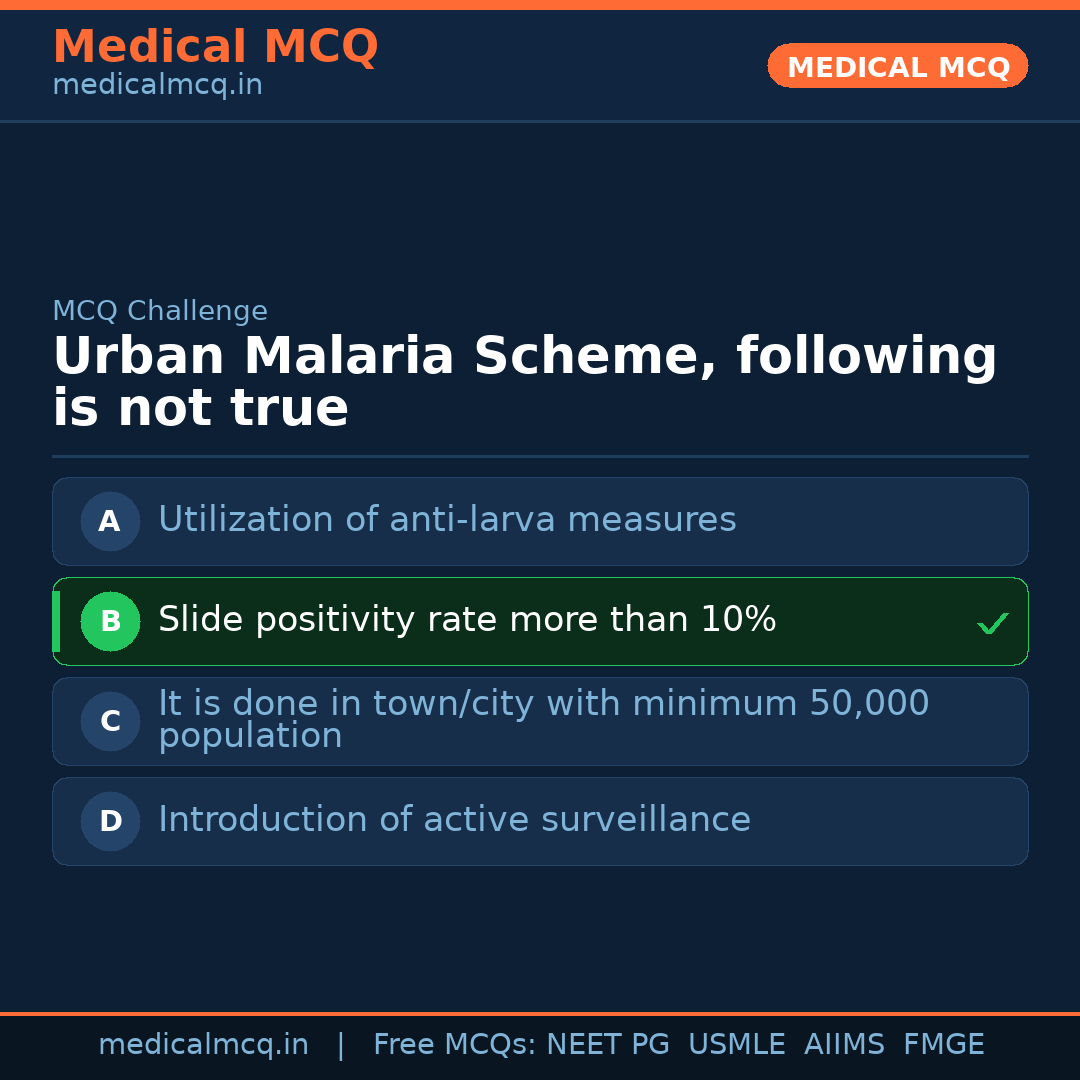Visit medicalmcq.in link under header title
The image size is (1080, 1080).
pyautogui.click(x=157, y=86)
